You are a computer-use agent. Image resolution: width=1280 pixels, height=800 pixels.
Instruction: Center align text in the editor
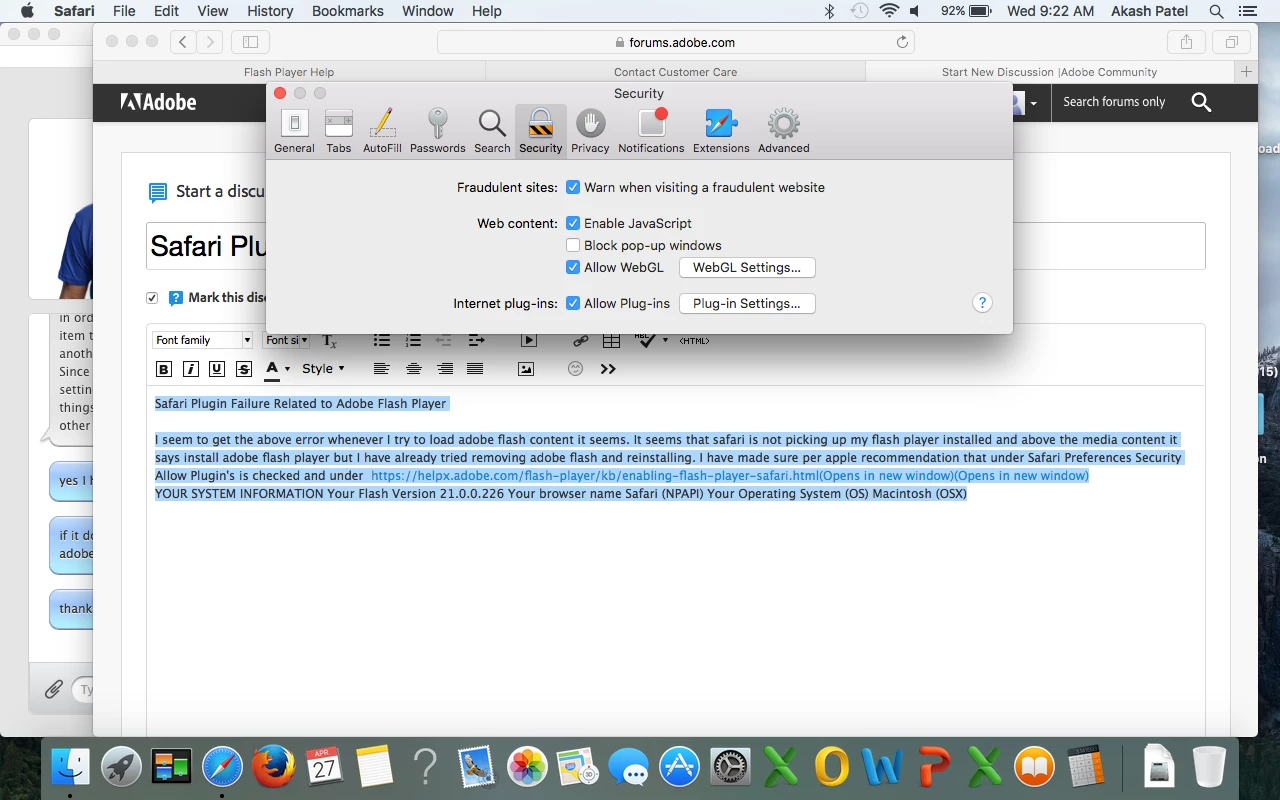pyautogui.click(x=413, y=369)
